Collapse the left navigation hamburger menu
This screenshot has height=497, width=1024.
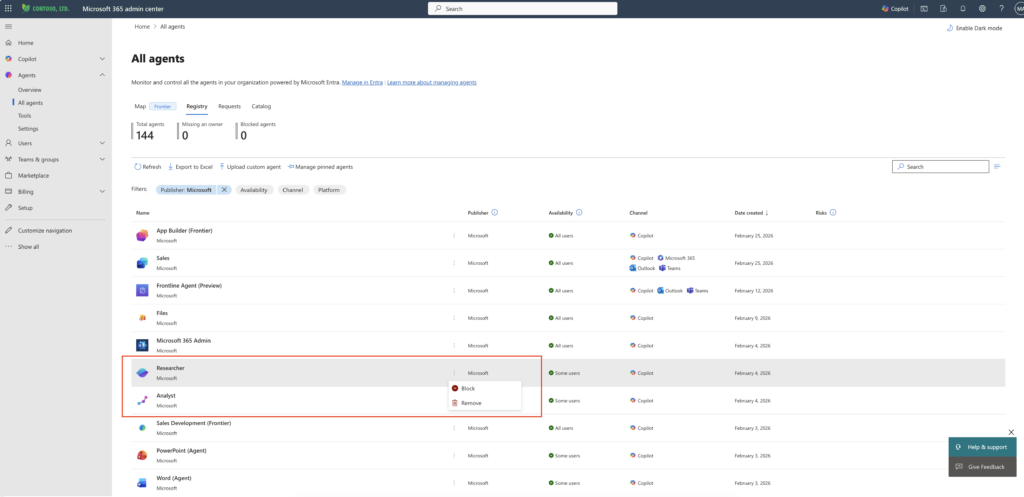tap(9, 26)
